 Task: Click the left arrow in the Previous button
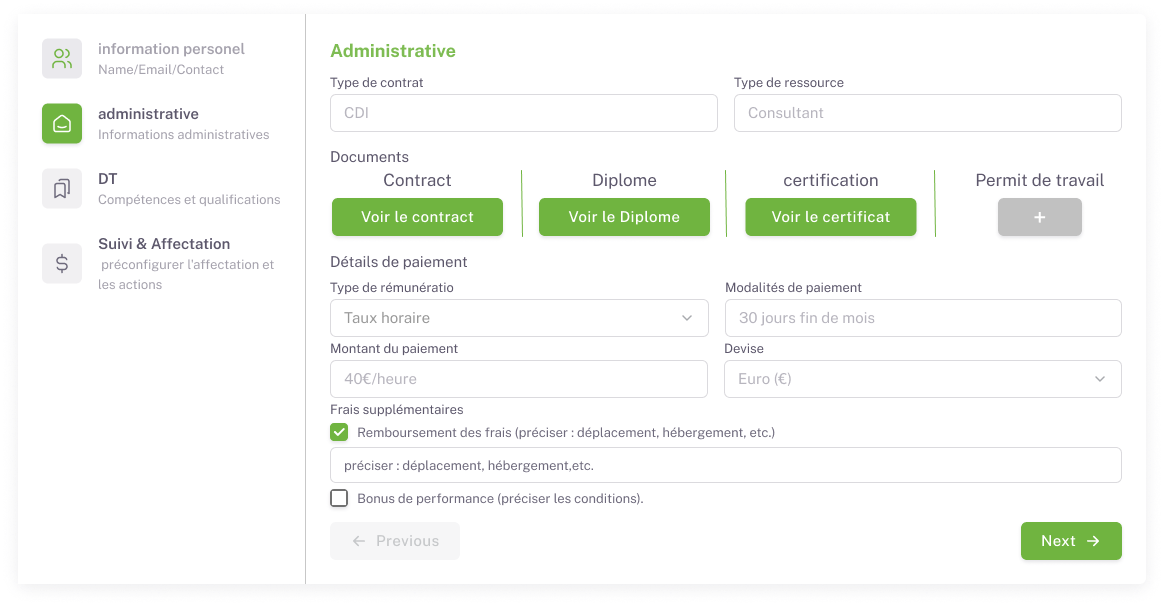(x=359, y=541)
